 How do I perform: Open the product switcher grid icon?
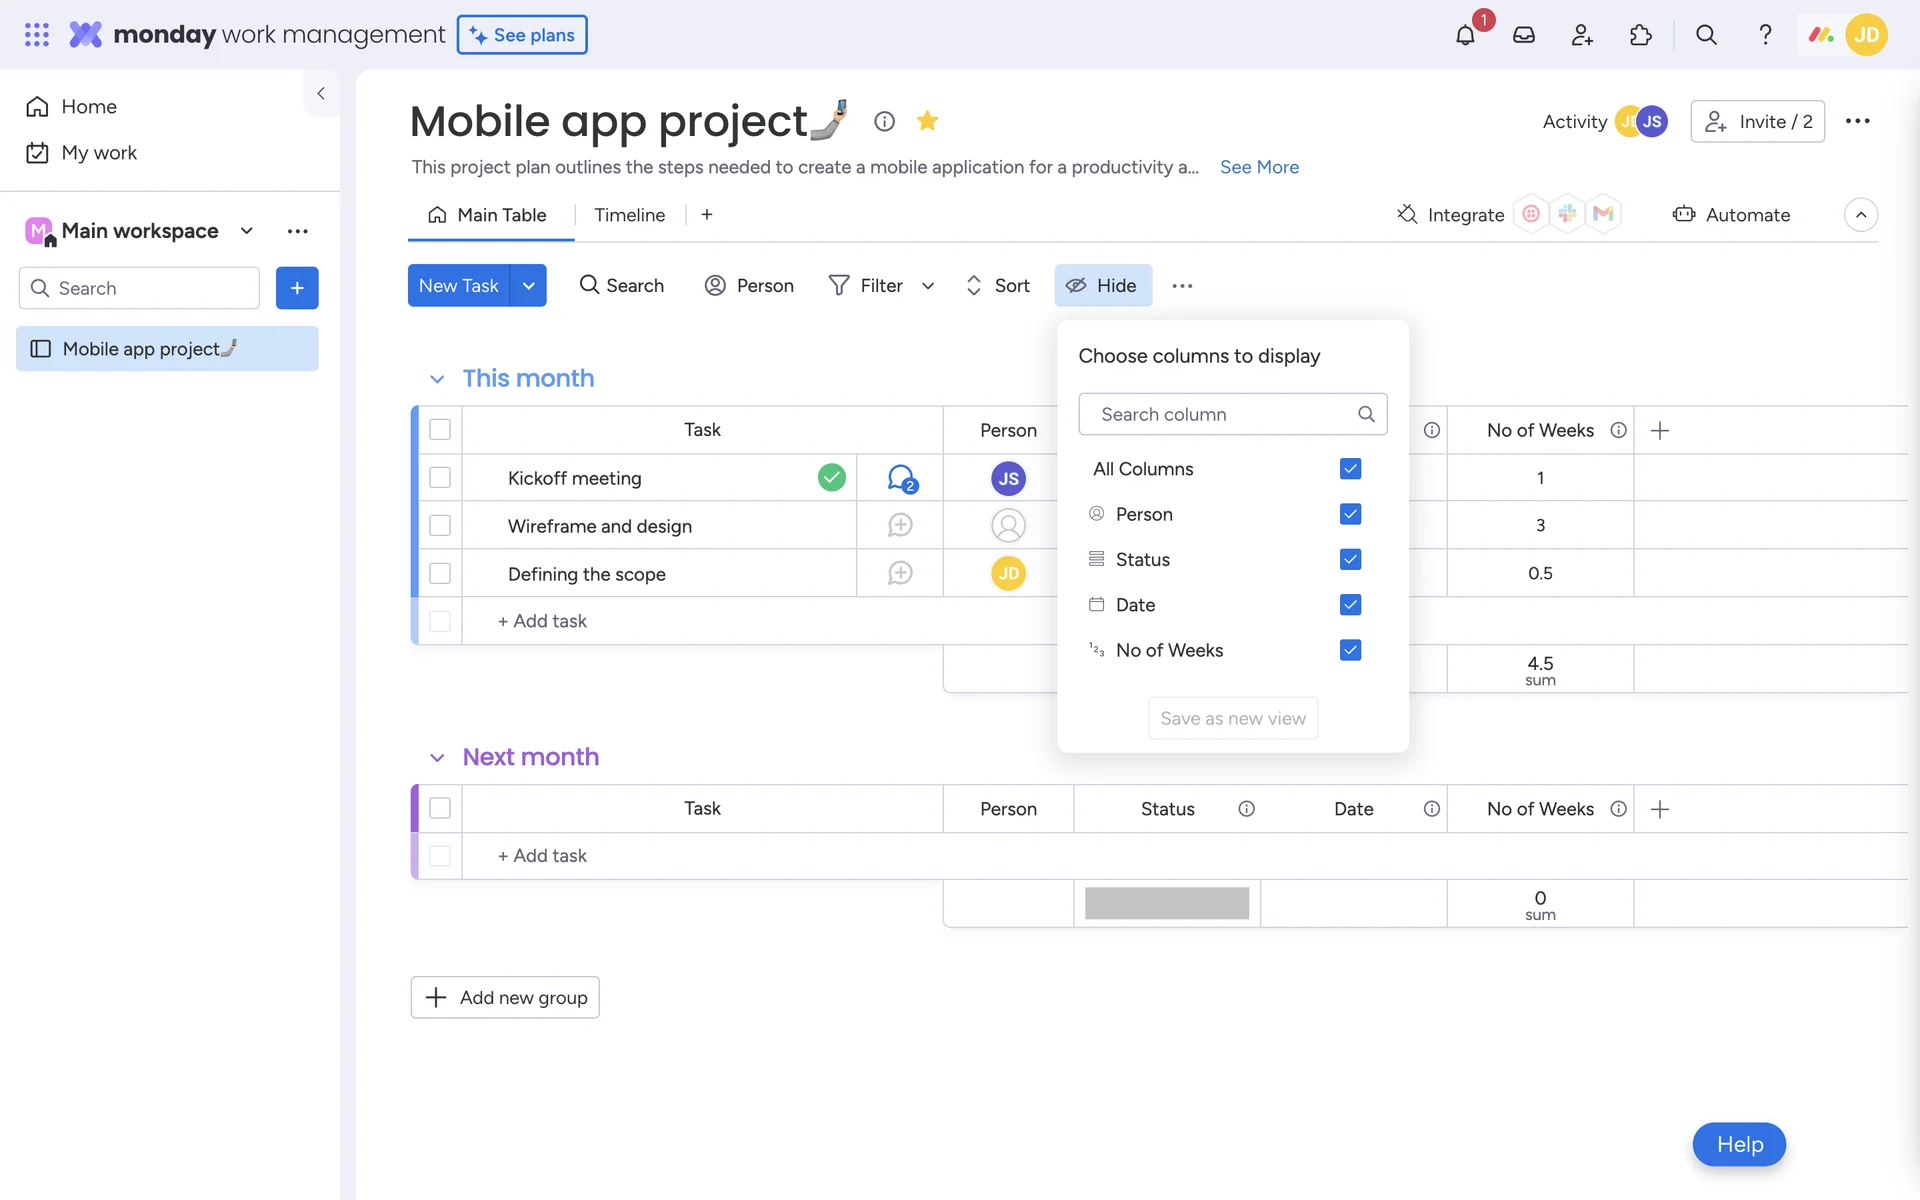pos(37,35)
